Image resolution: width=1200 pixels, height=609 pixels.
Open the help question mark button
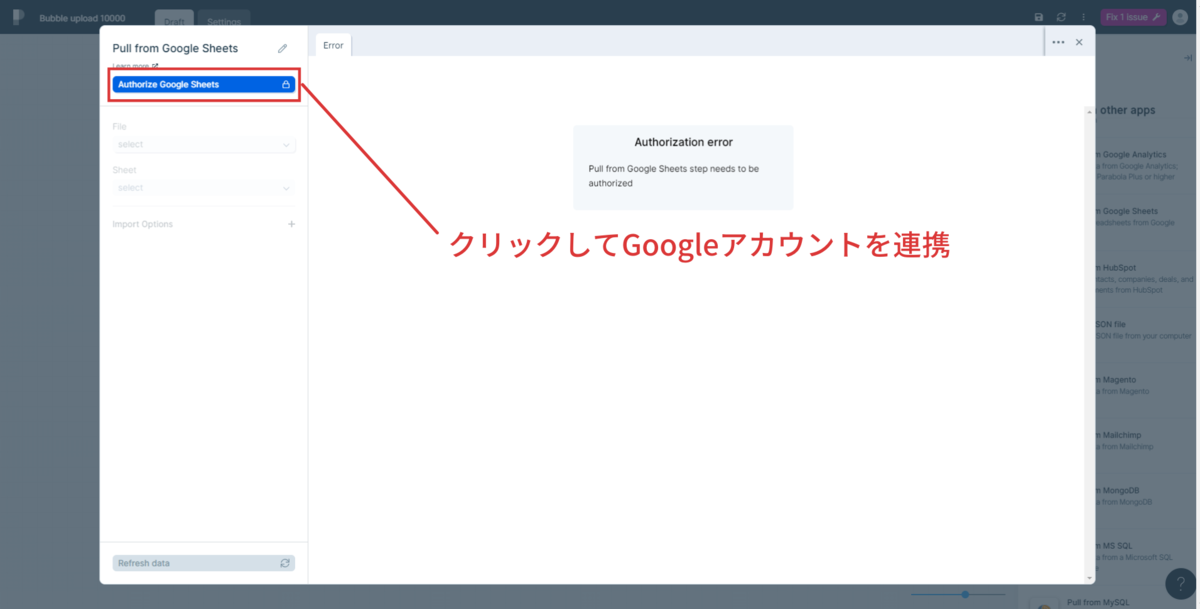[x=1181, y=584]
